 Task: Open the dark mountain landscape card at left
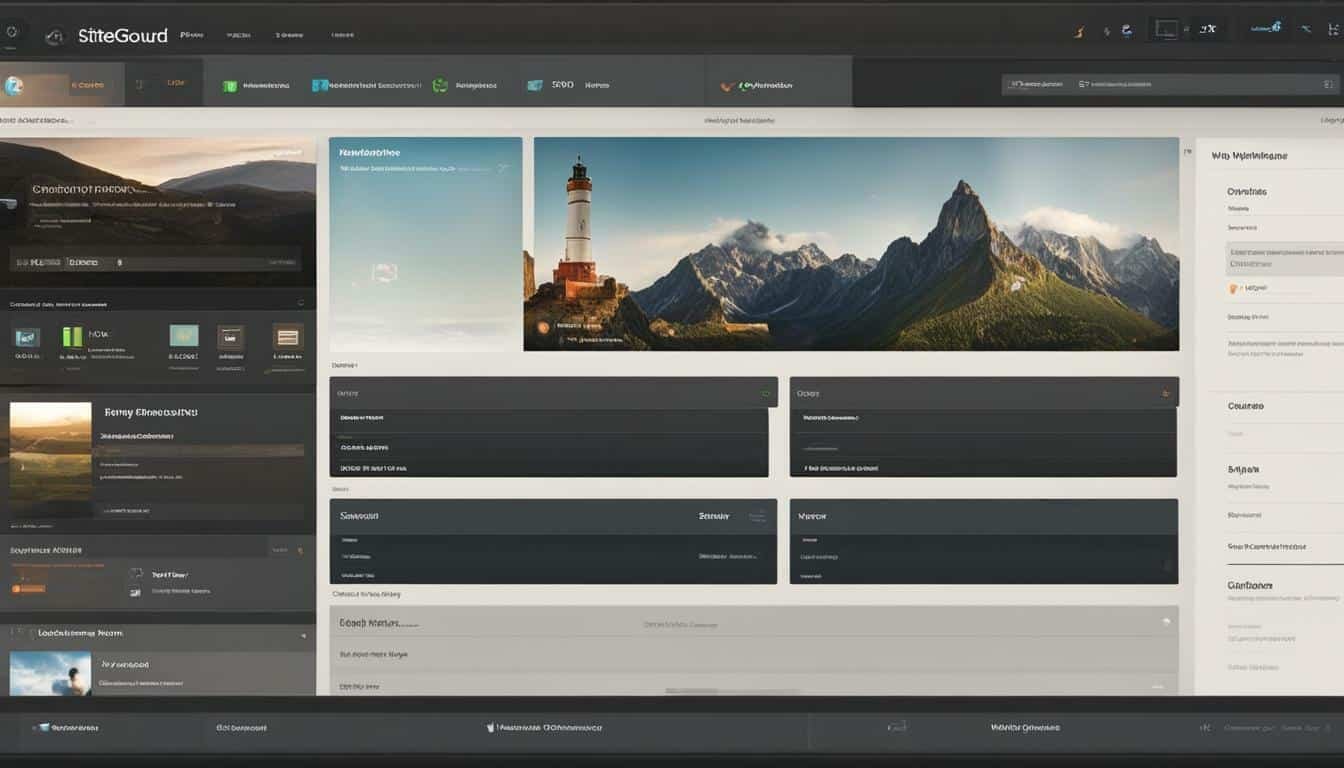158,212
